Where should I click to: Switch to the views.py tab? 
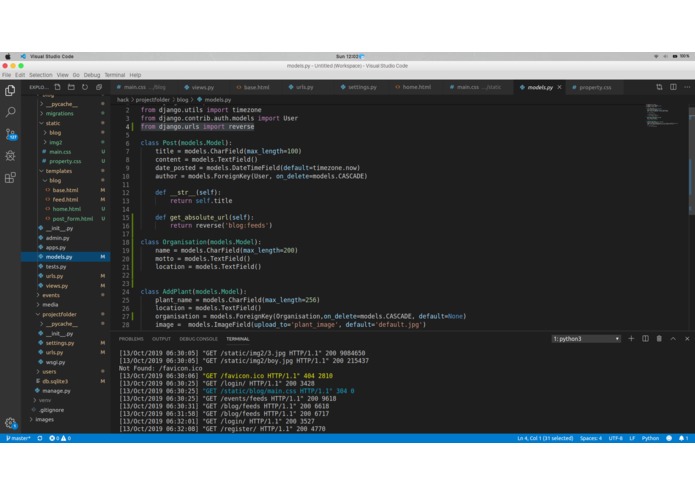point(203,87)
